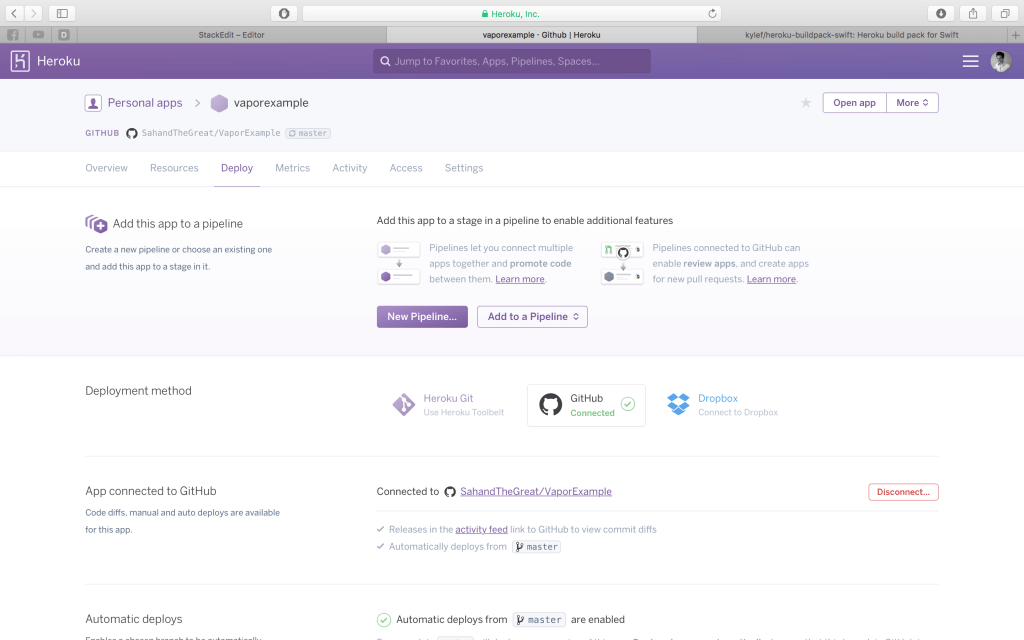Click the master branch tag after Automatically deploys from

pos(537,547)
